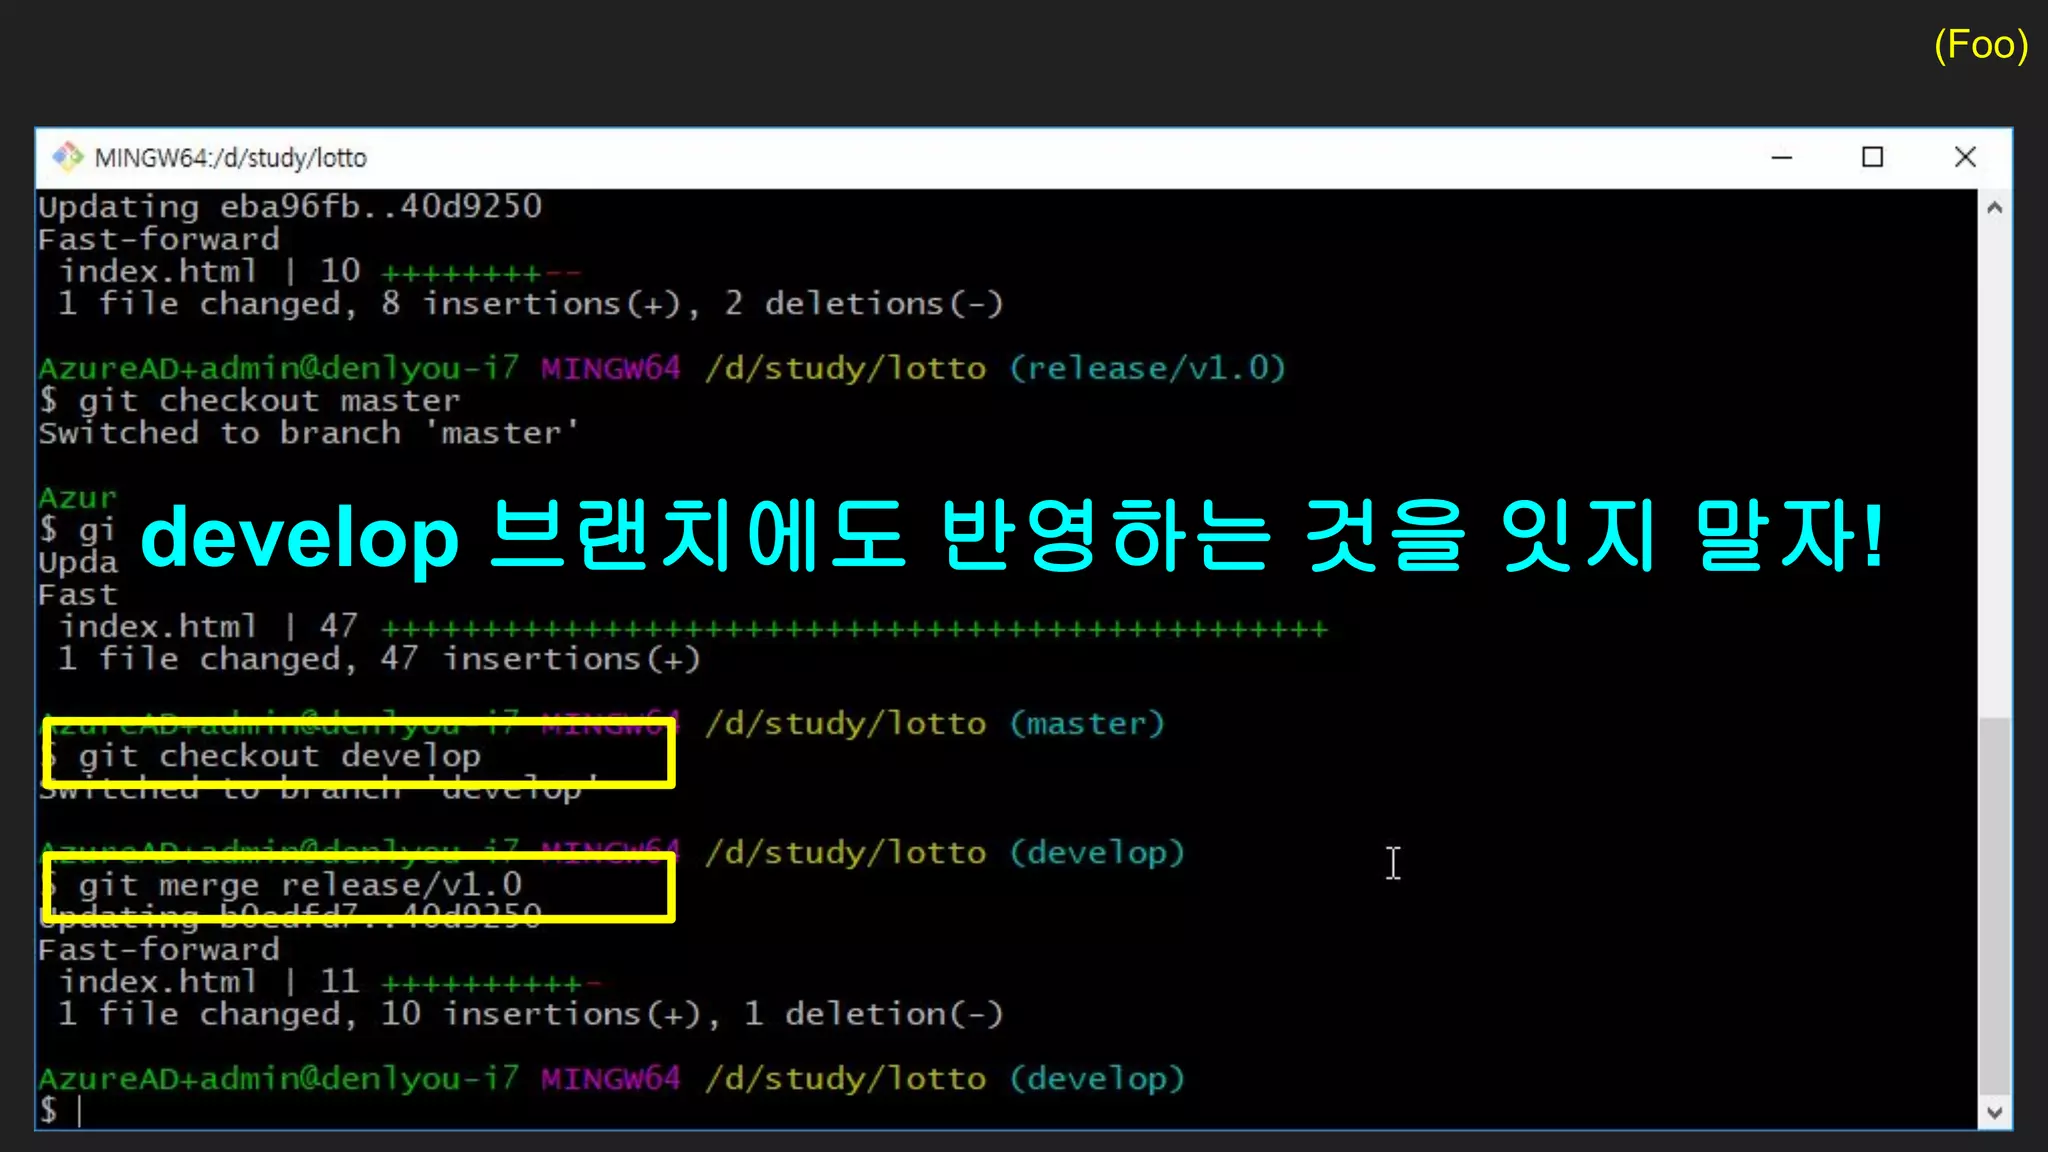Click '1 file changed, 10 insertions(+), 1 deletion(-)' line
This screenshot has width=2048, height=1152.
coord(530,1014)
